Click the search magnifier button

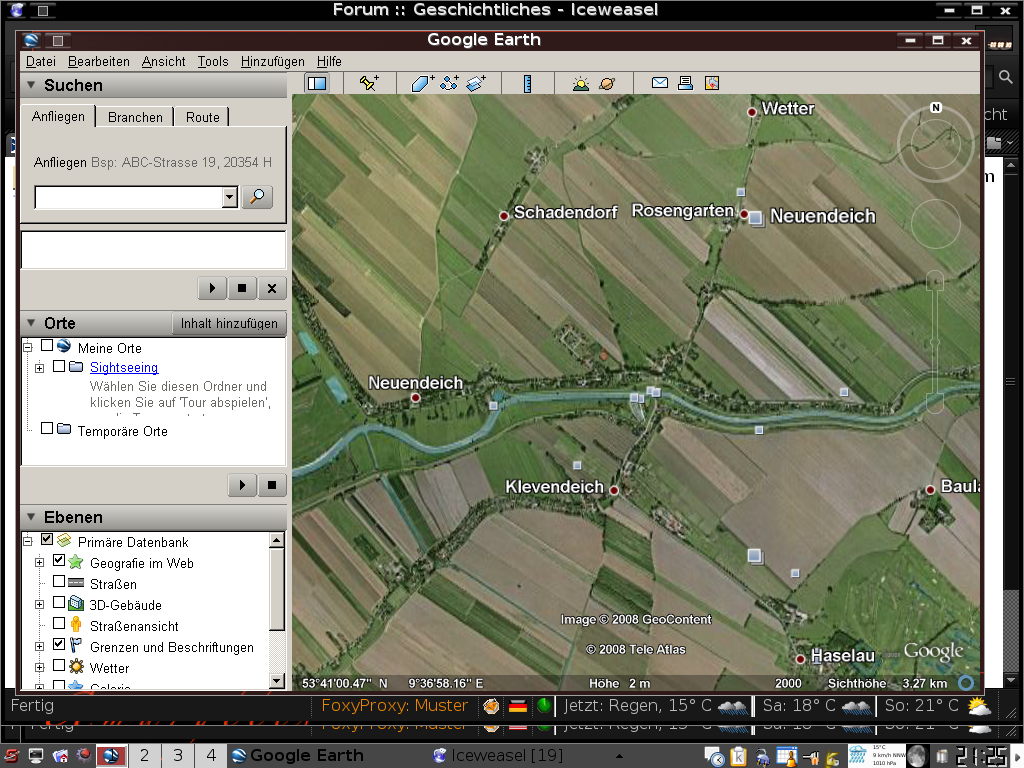(x=257, y=197)
